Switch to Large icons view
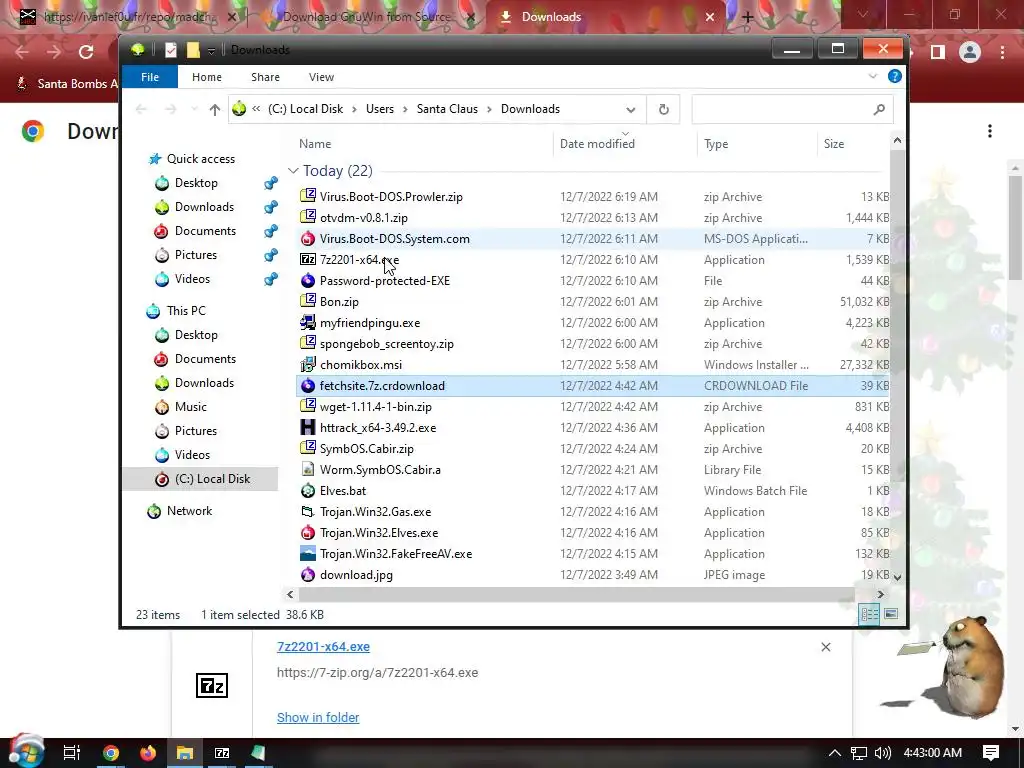Viewport: 1024px width, 768px height. click(x=891, y=614)
